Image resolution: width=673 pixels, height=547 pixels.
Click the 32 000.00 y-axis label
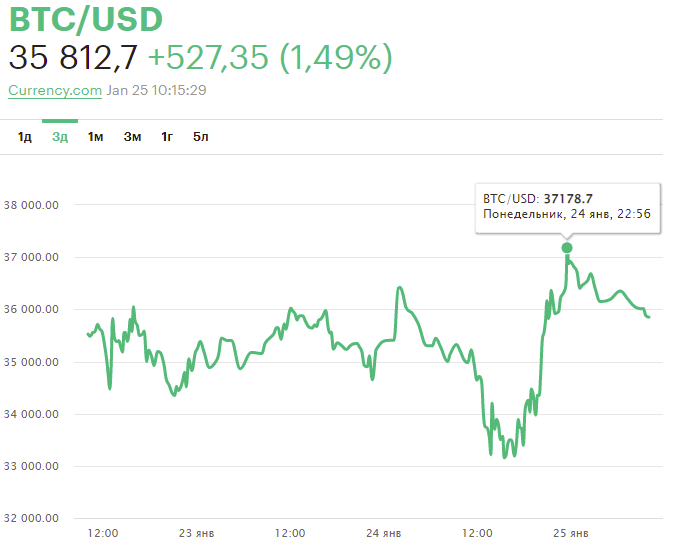click(32, 518)
